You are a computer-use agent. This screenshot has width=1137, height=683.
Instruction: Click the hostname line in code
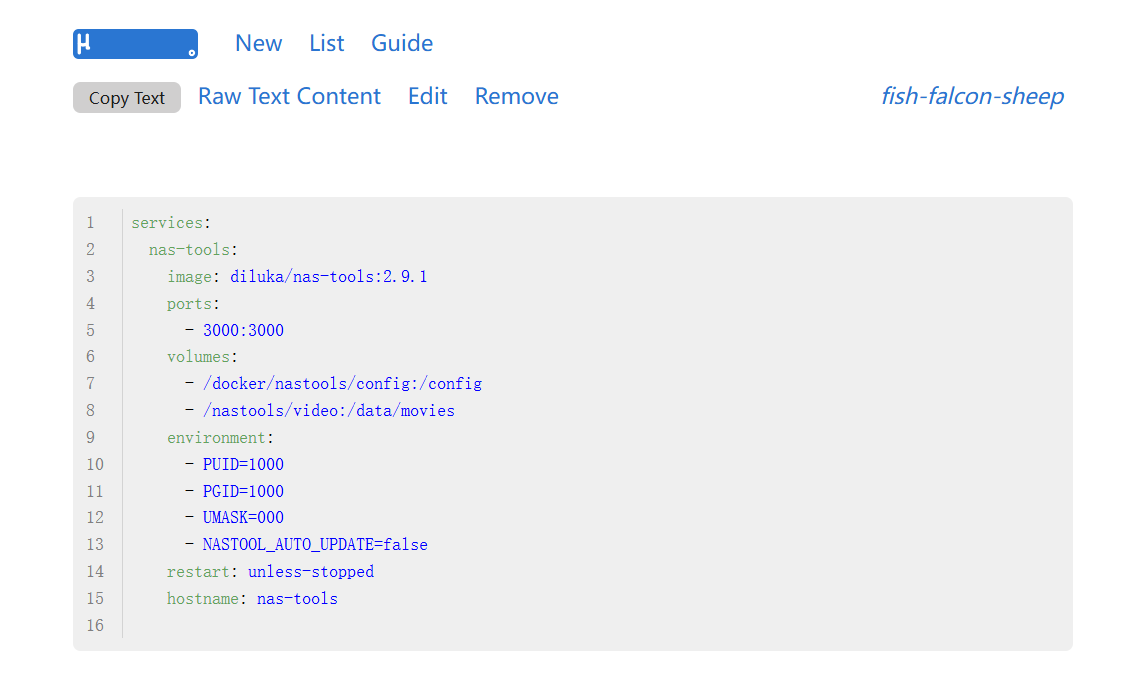point(252,599)
